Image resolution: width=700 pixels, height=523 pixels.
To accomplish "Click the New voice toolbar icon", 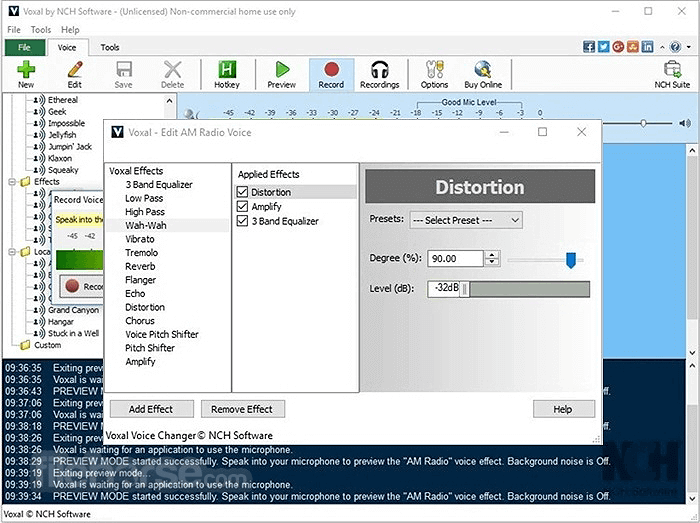I will (x=26, y=70).
